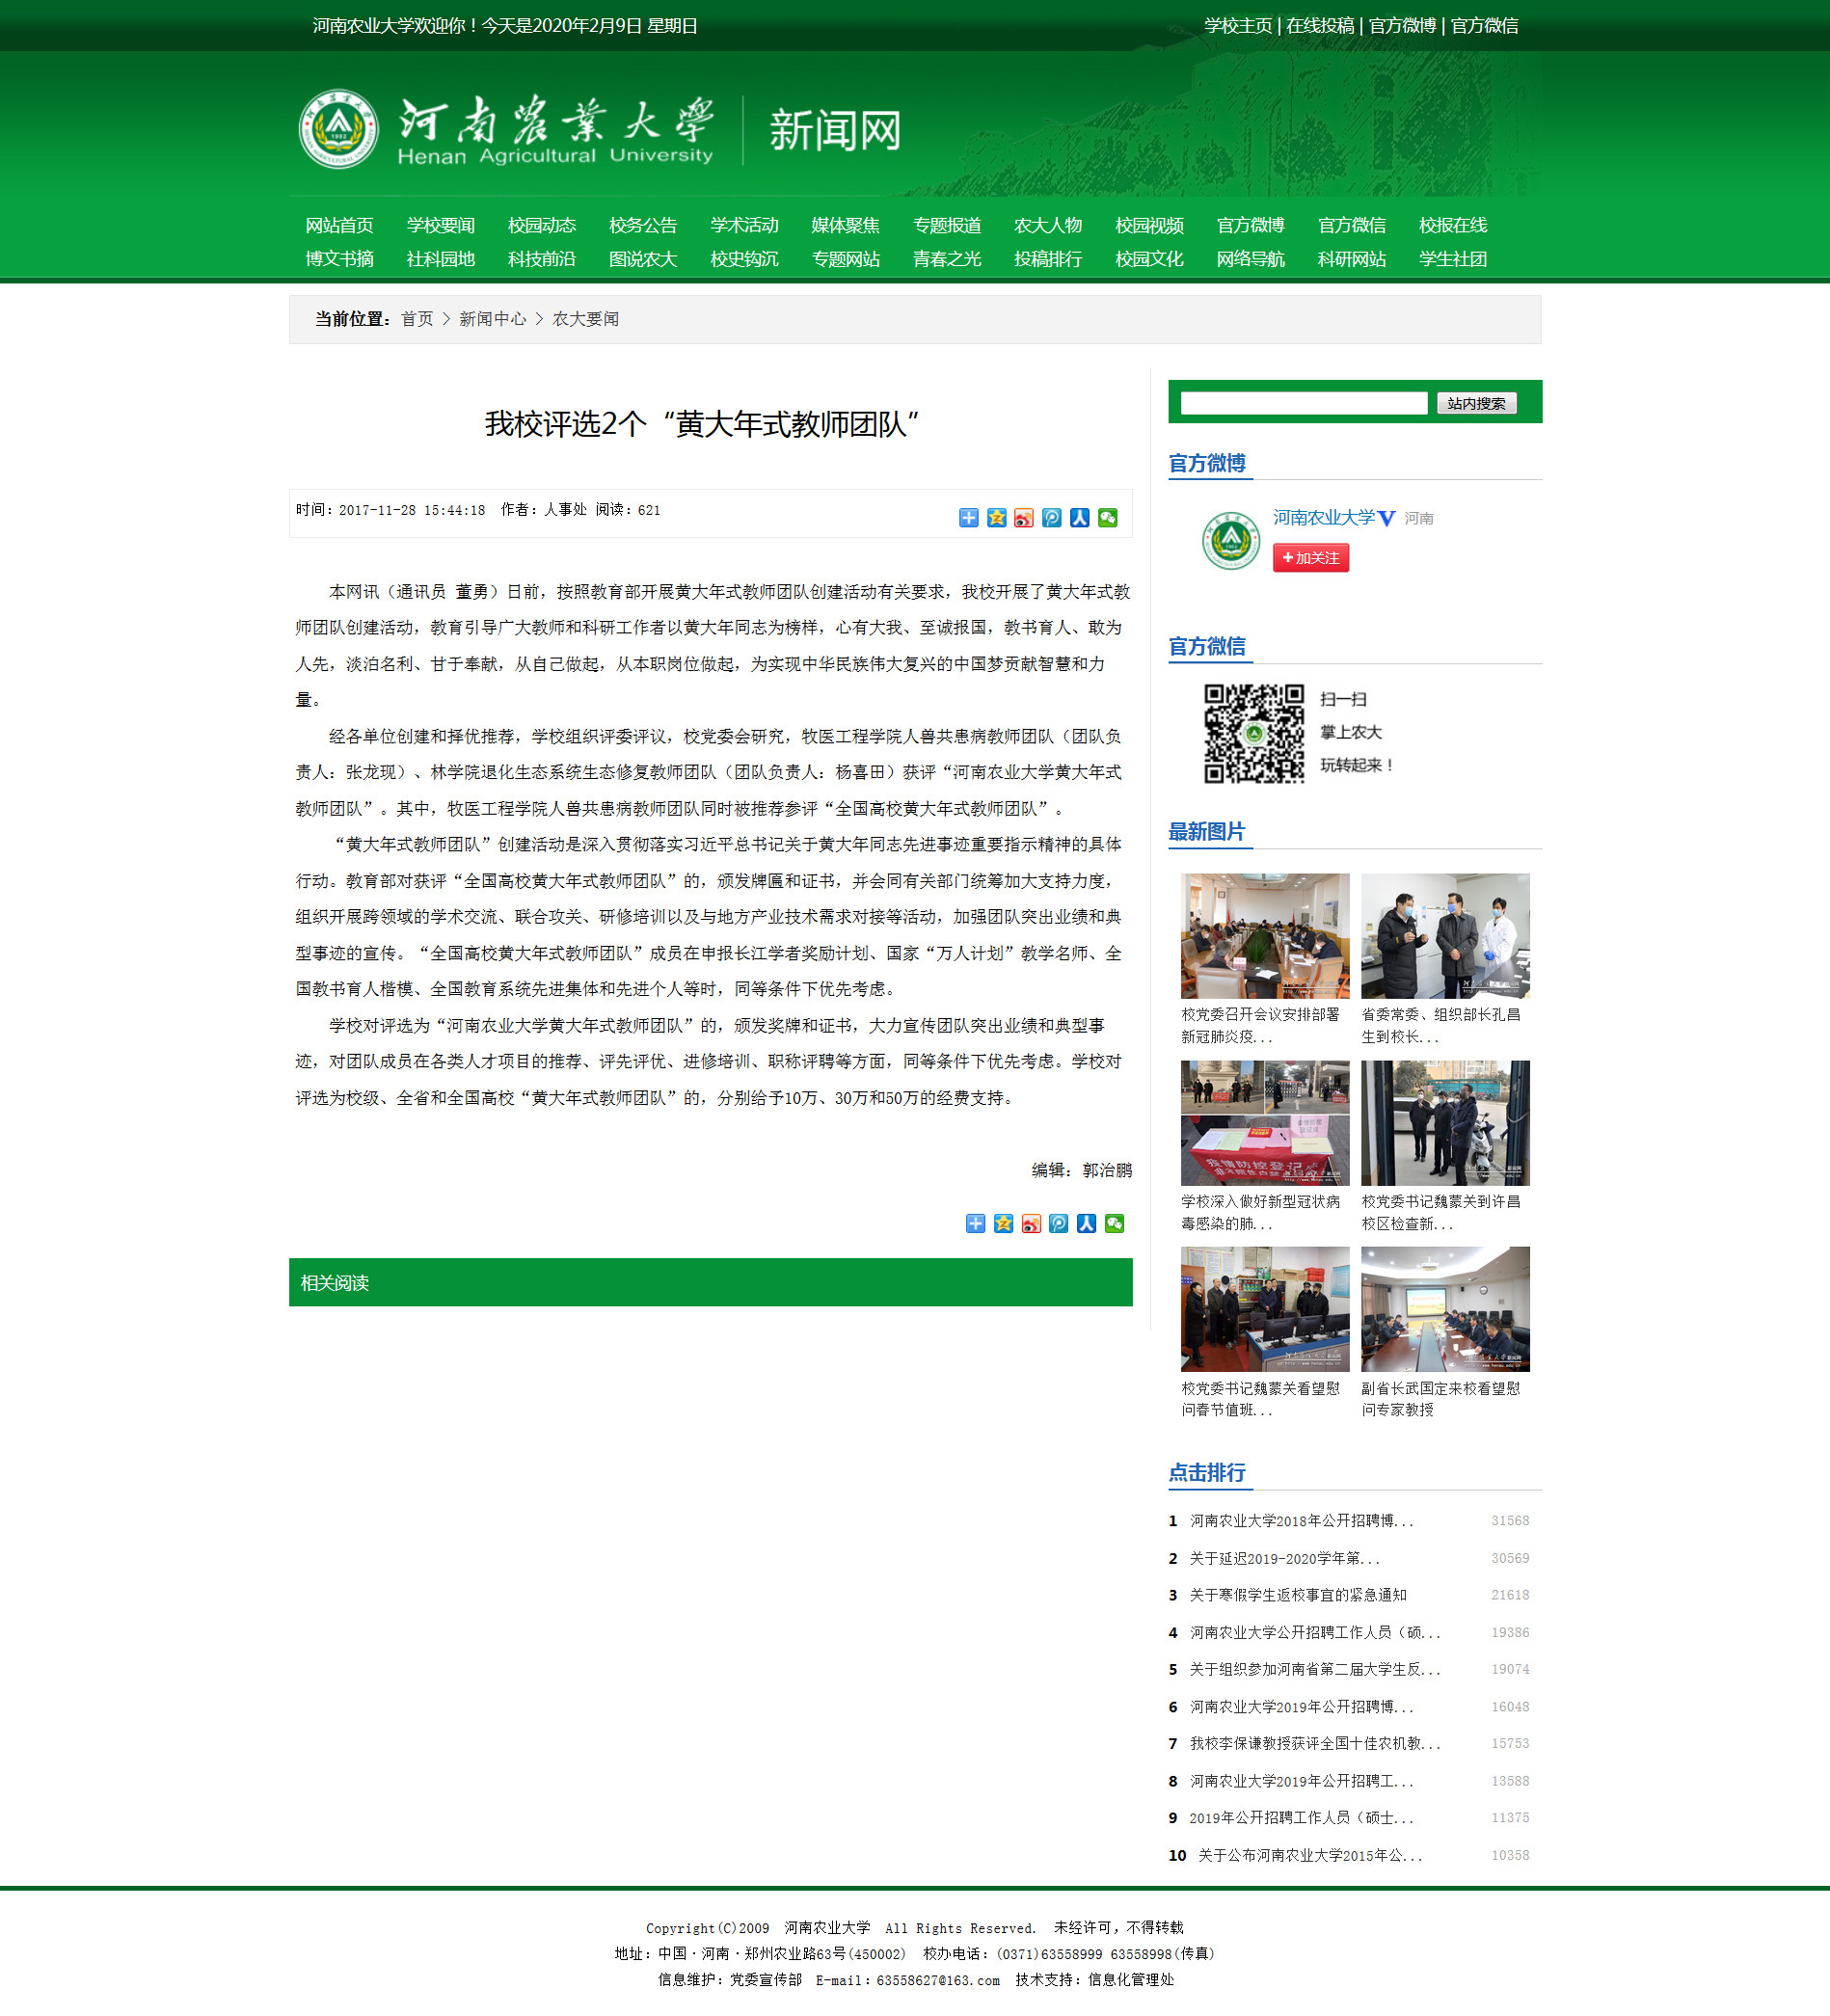Open more share options below the editor credit
Image resolution: width=1830 pixels, height=2016 pixels.
pyautogui.click(x=975, y=1224)
